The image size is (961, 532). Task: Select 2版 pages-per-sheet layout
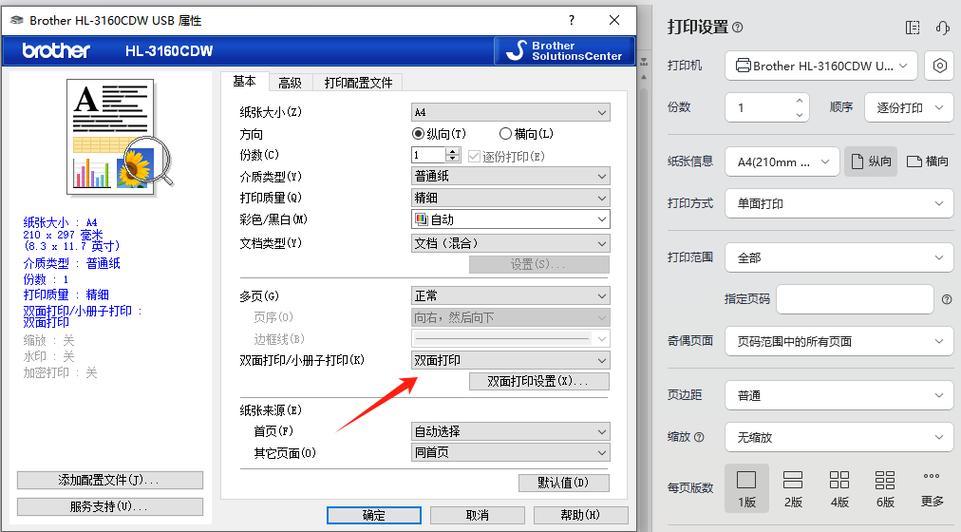click(793, 488)
